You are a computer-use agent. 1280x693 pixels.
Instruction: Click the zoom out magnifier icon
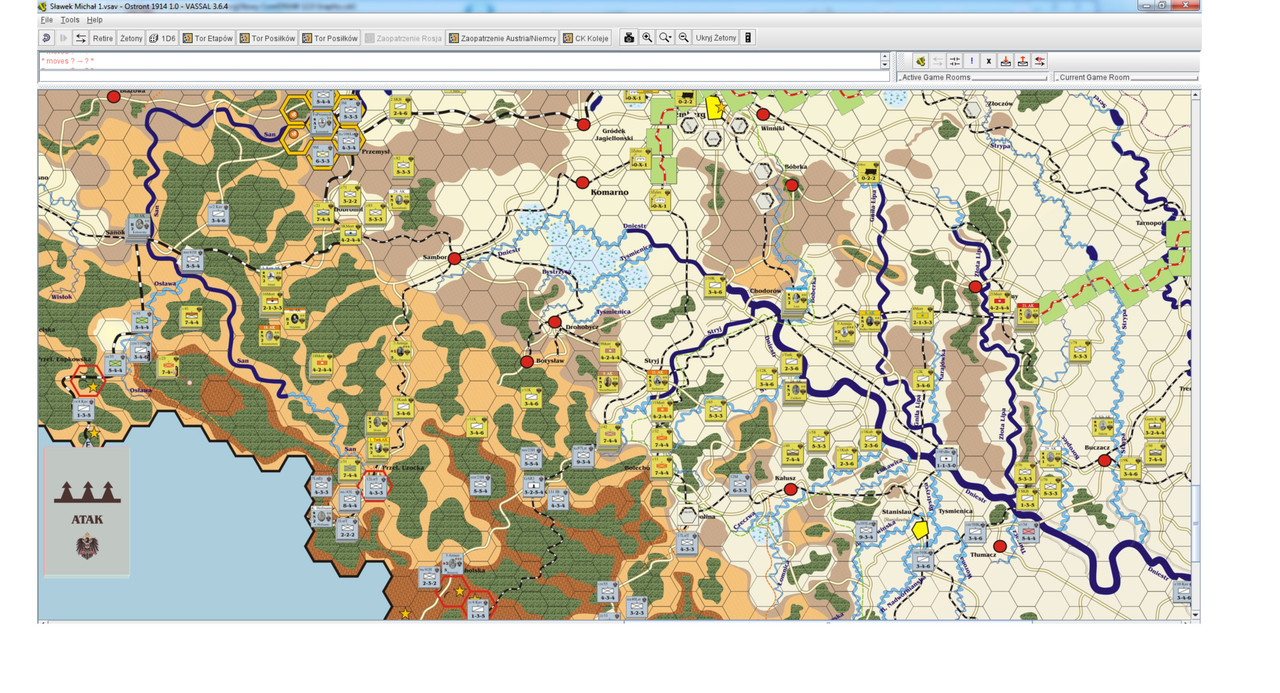pos(684,38)
